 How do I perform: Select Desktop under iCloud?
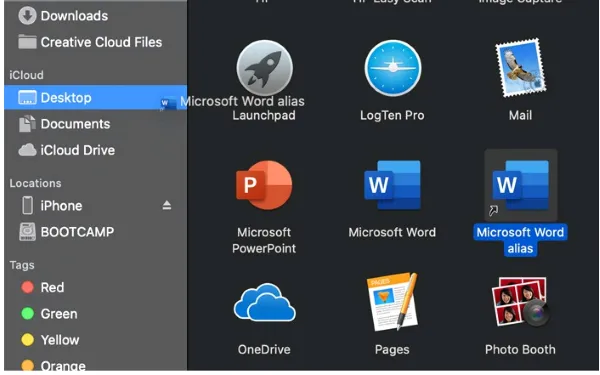[x=96, y=98]
